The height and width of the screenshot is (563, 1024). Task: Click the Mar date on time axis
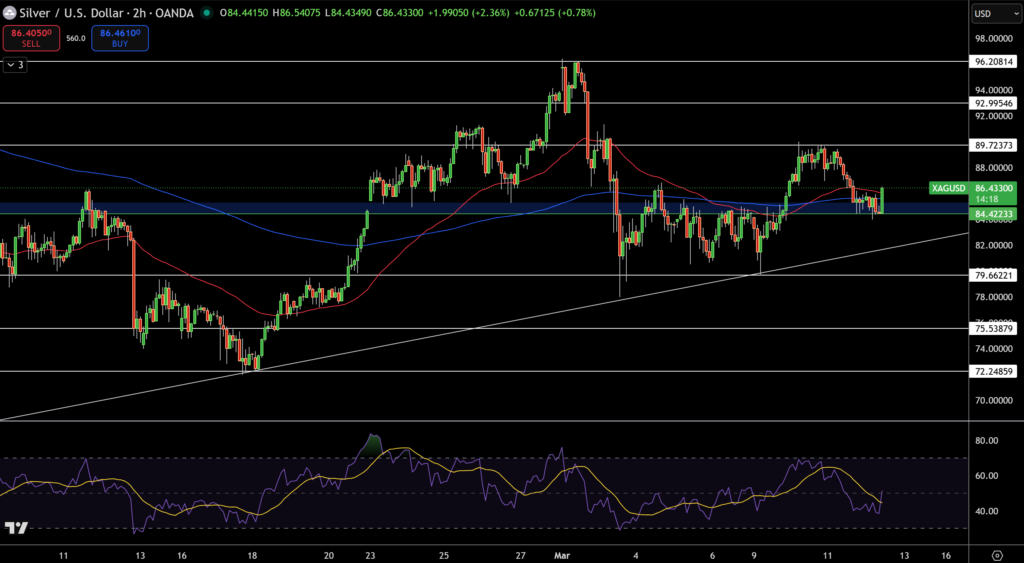coord(560,553)
